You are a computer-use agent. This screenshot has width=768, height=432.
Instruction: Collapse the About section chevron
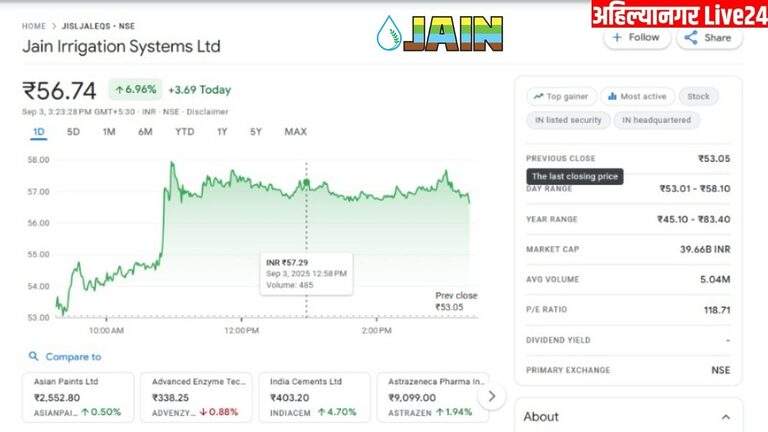tap(725, 416)
